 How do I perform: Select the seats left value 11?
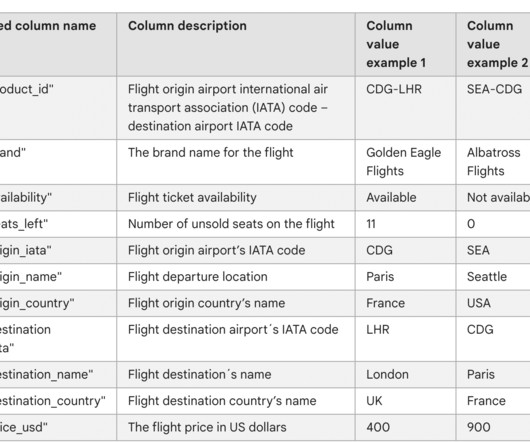coord(405,224)
